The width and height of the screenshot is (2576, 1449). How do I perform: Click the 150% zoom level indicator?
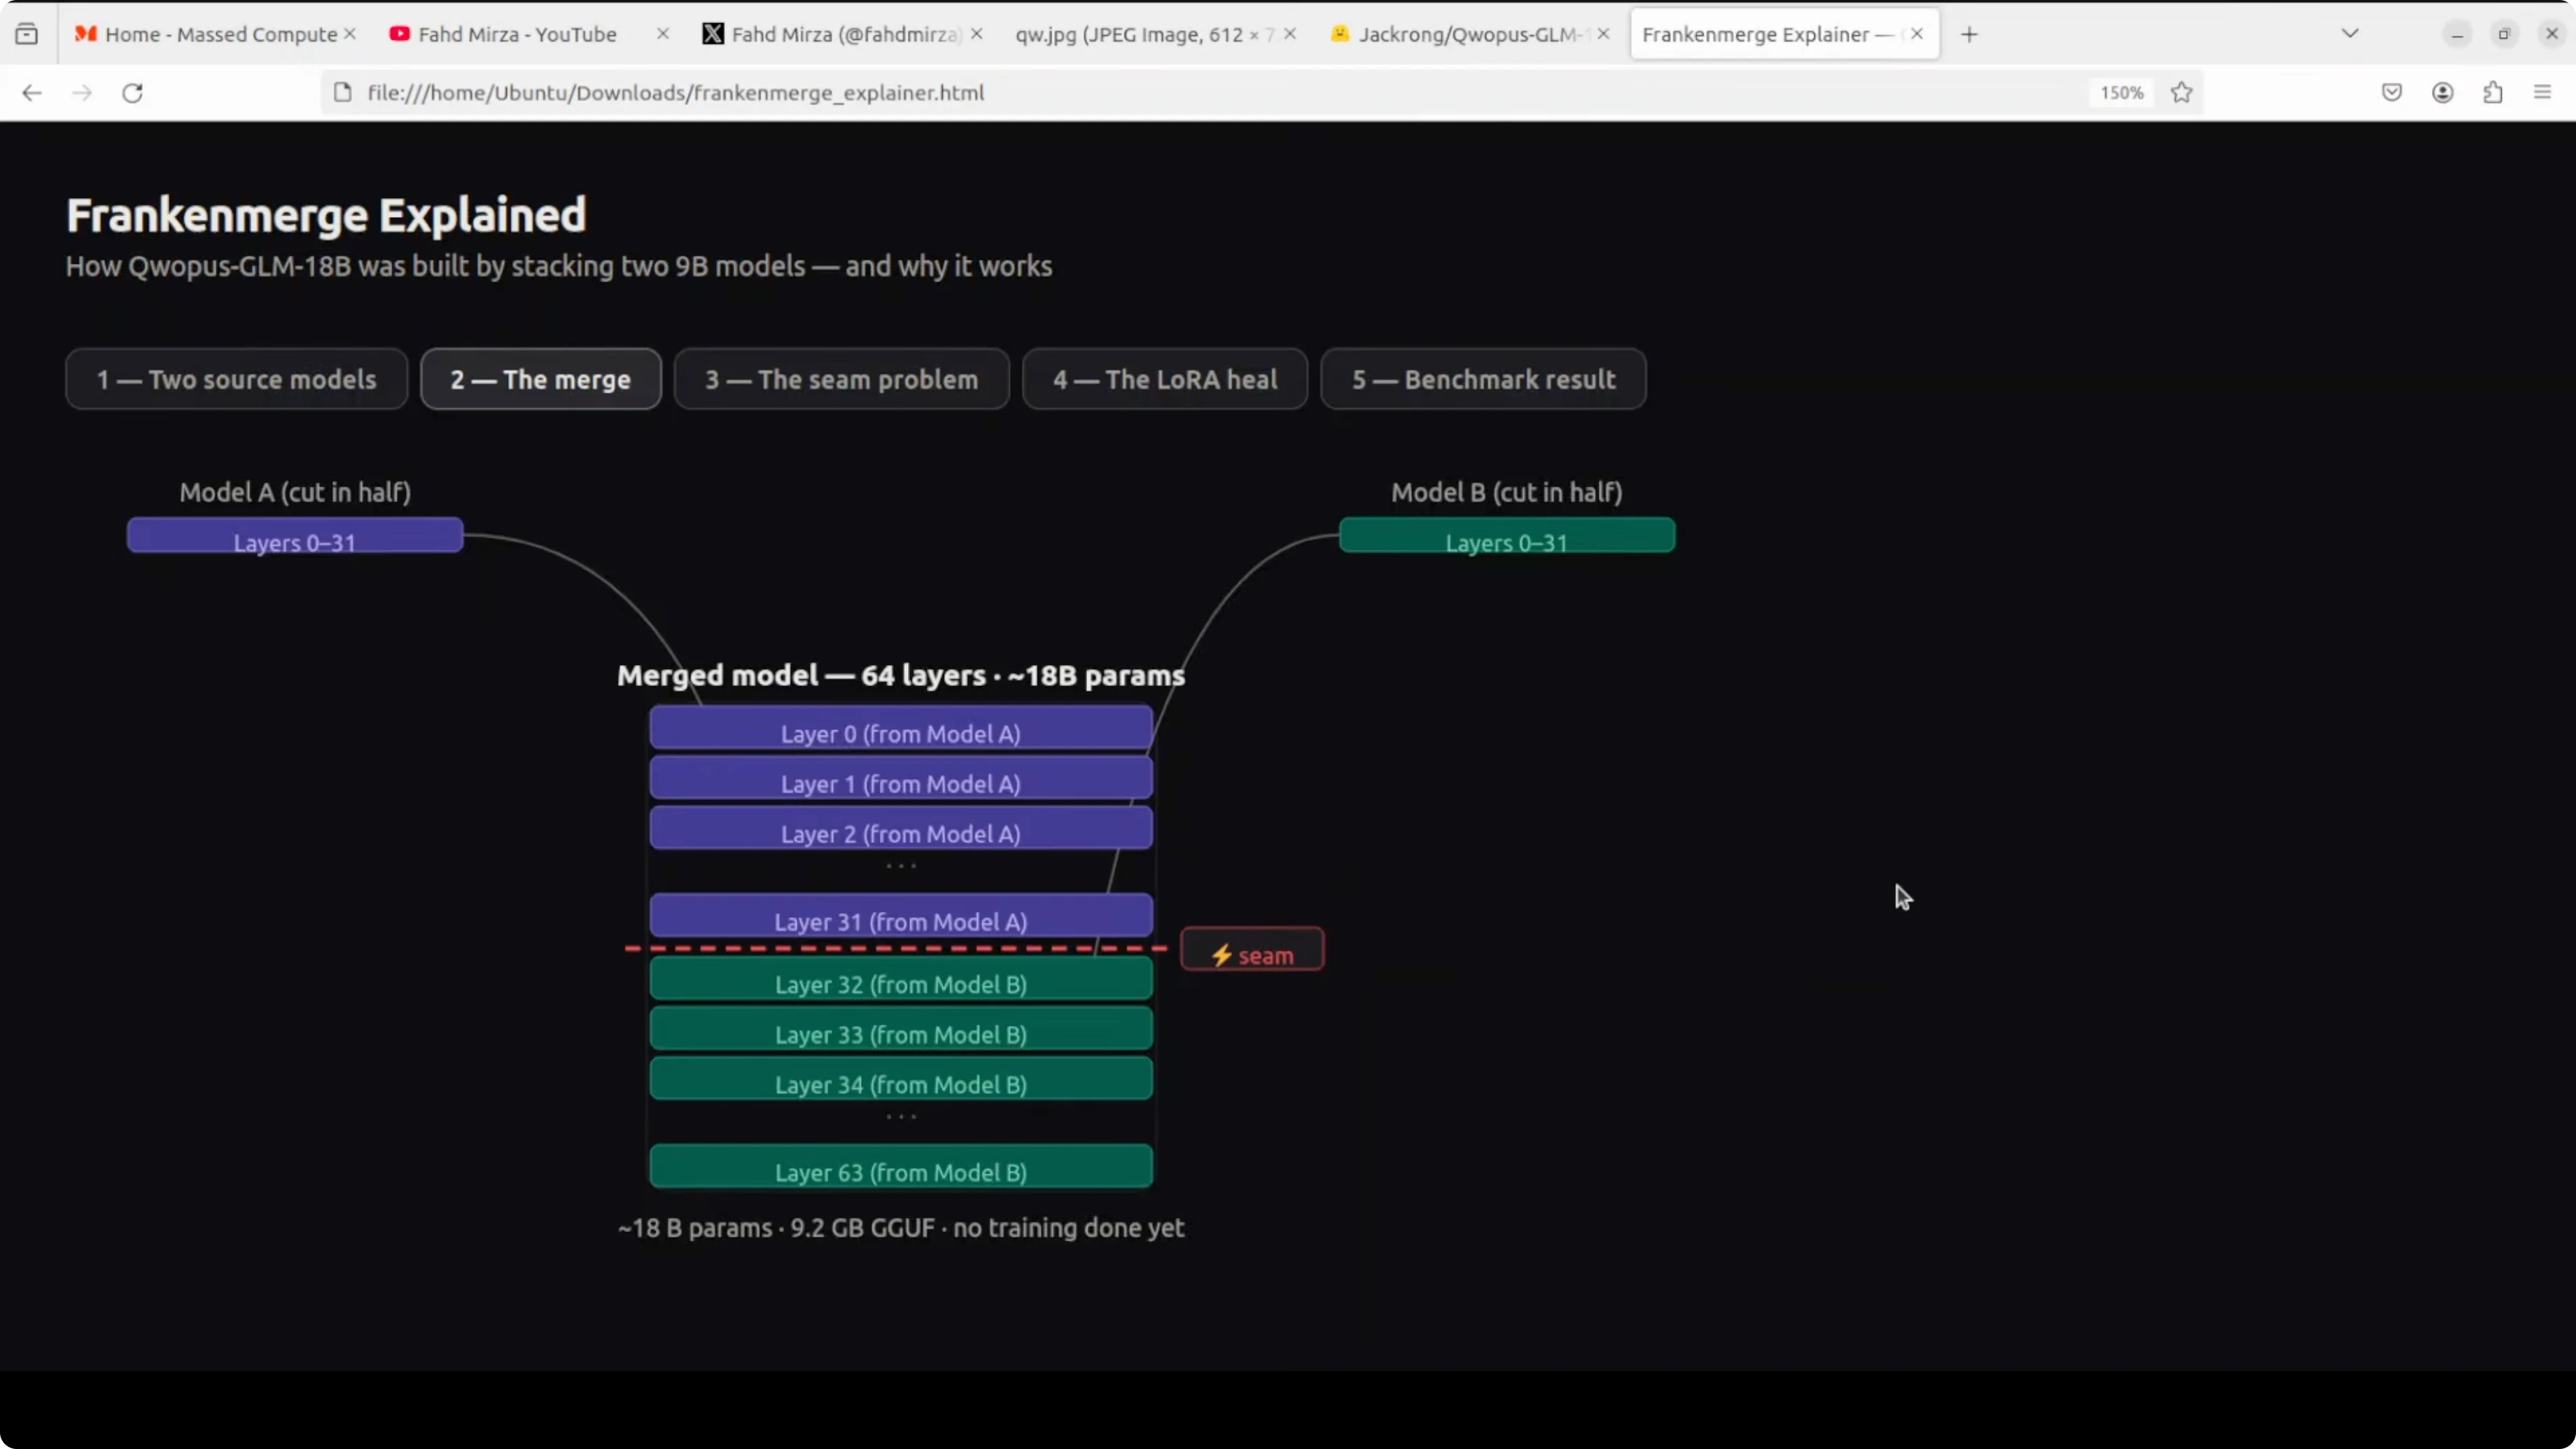tap(2121, 93)
